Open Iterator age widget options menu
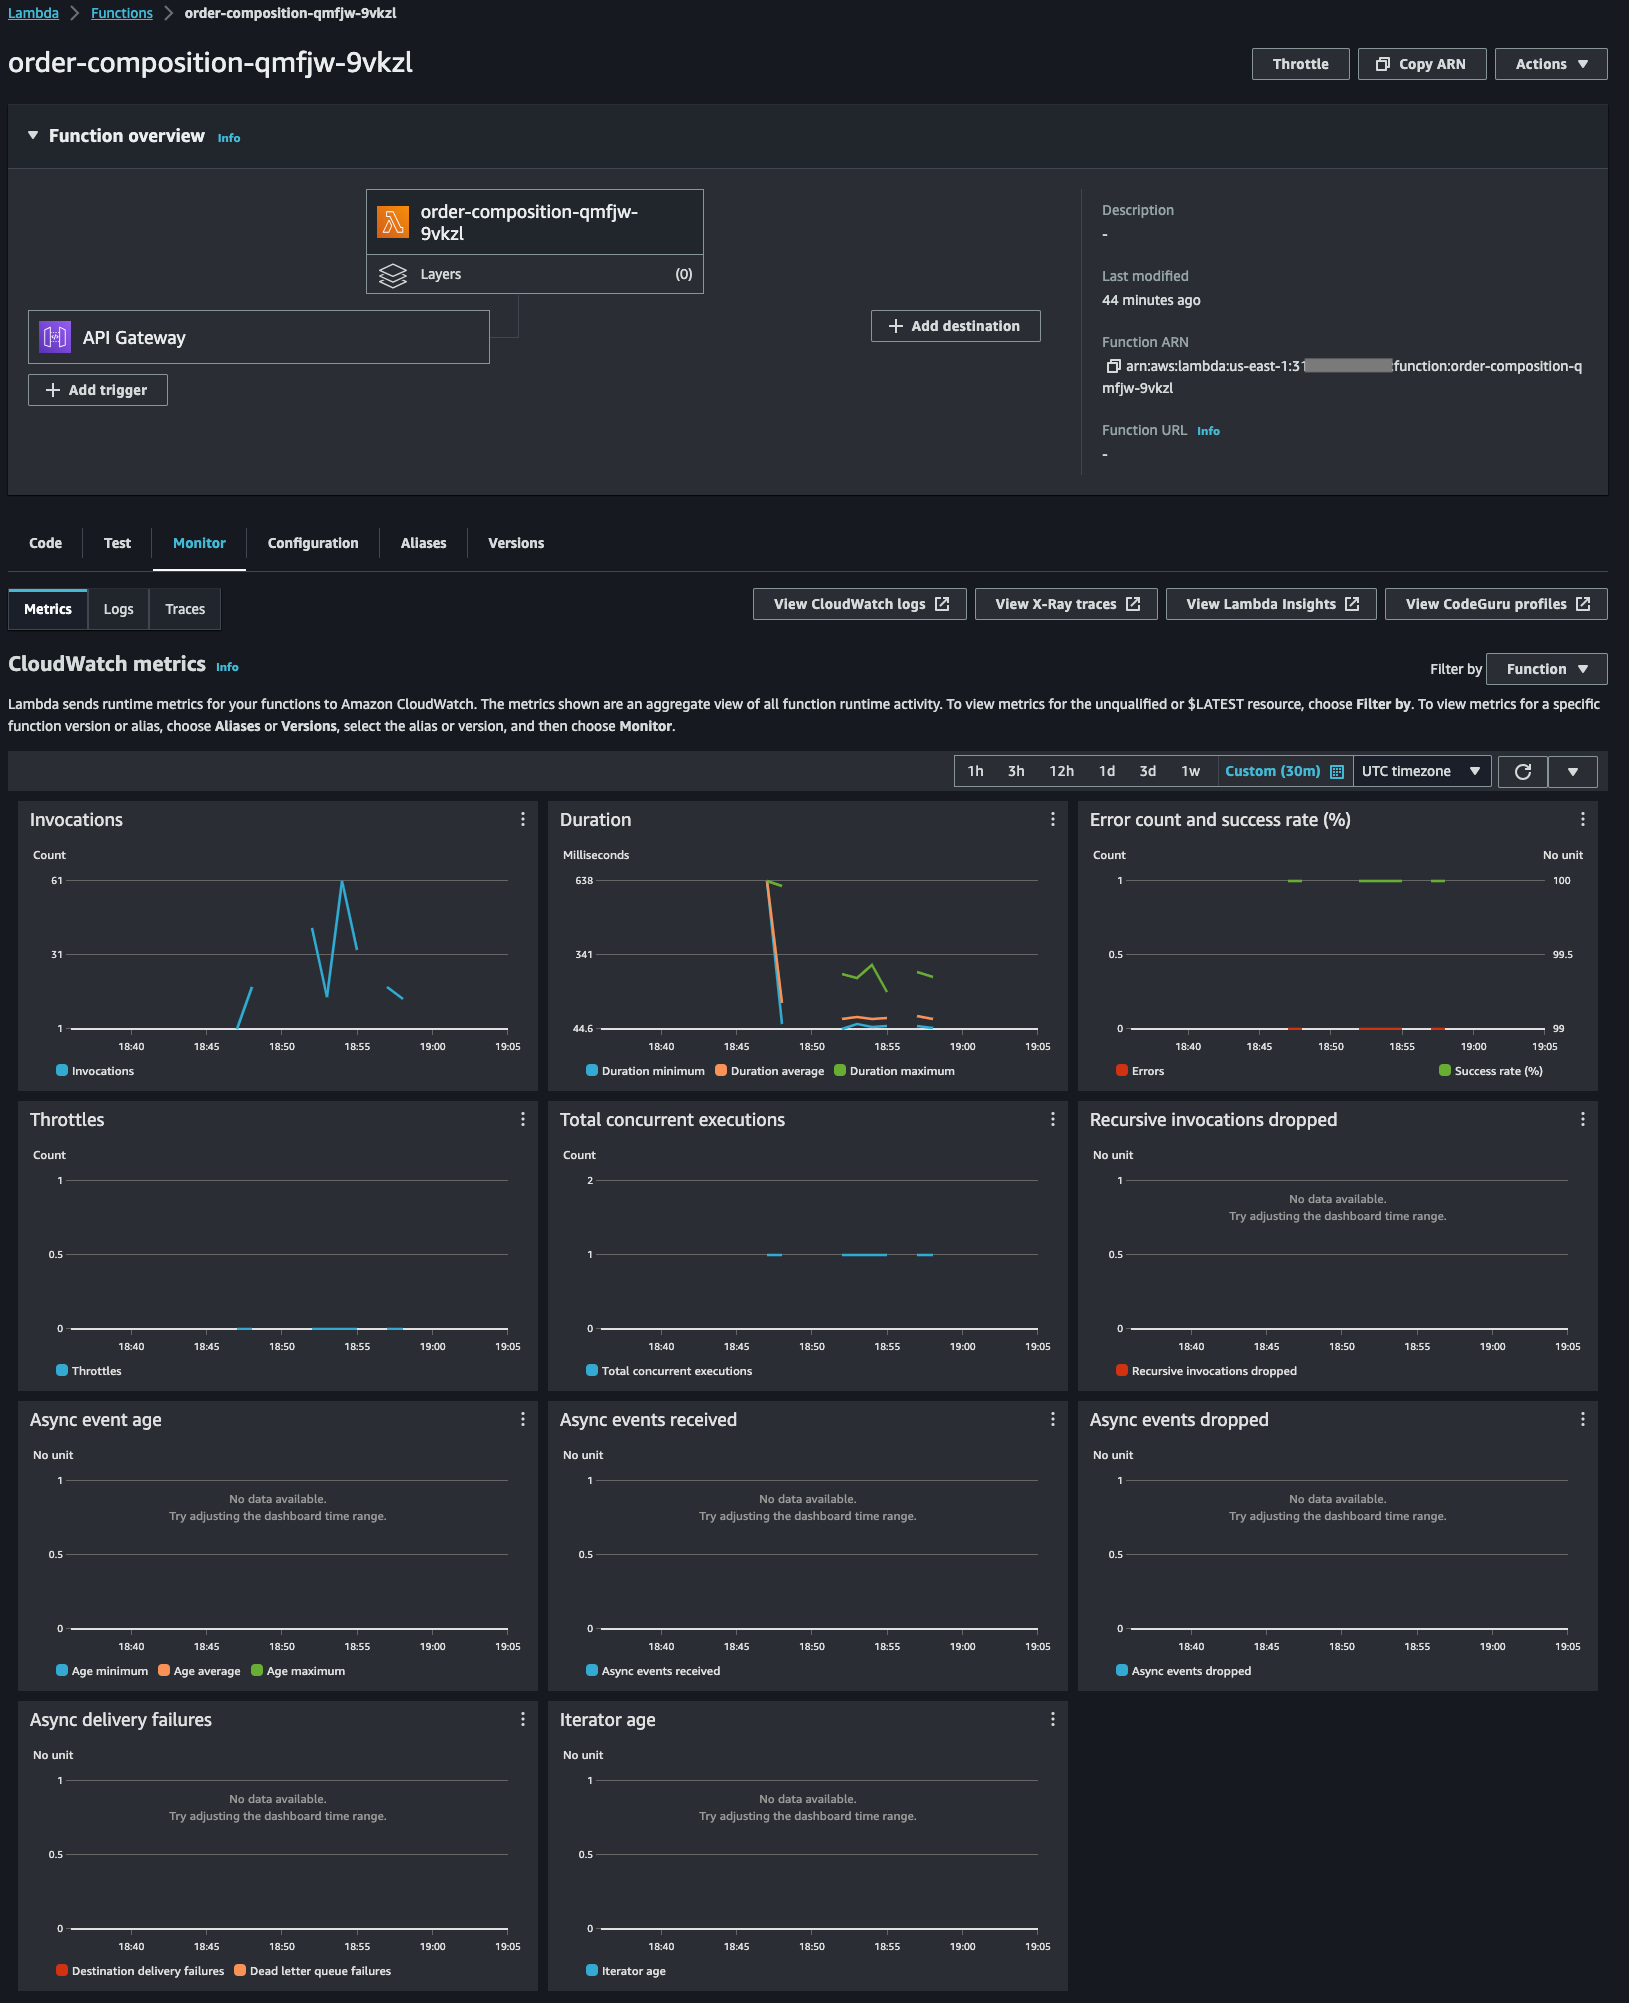 pos(1052,1719)
